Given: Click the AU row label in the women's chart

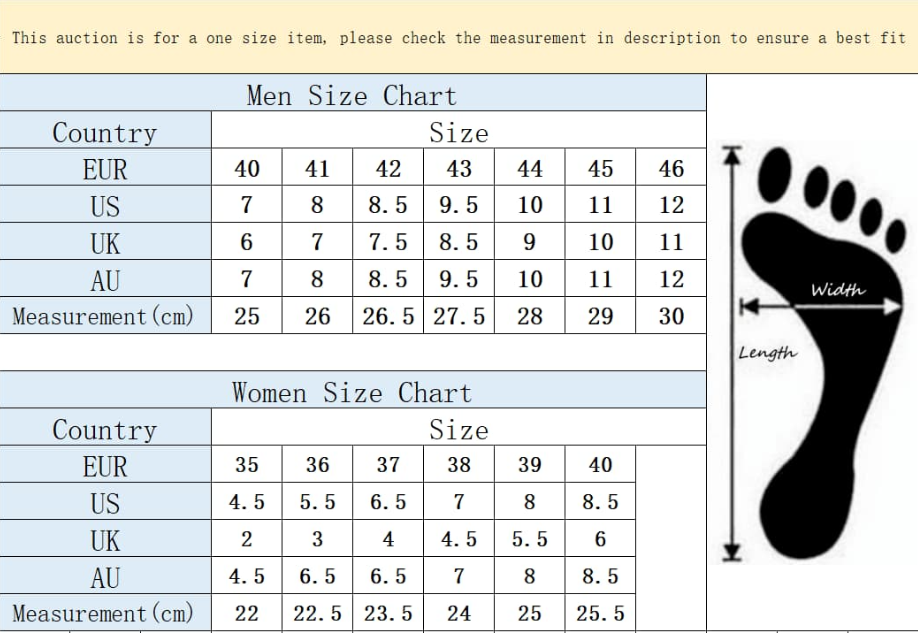Looking at the screenshot, I should pyautogui.click(x=105, y=577).
